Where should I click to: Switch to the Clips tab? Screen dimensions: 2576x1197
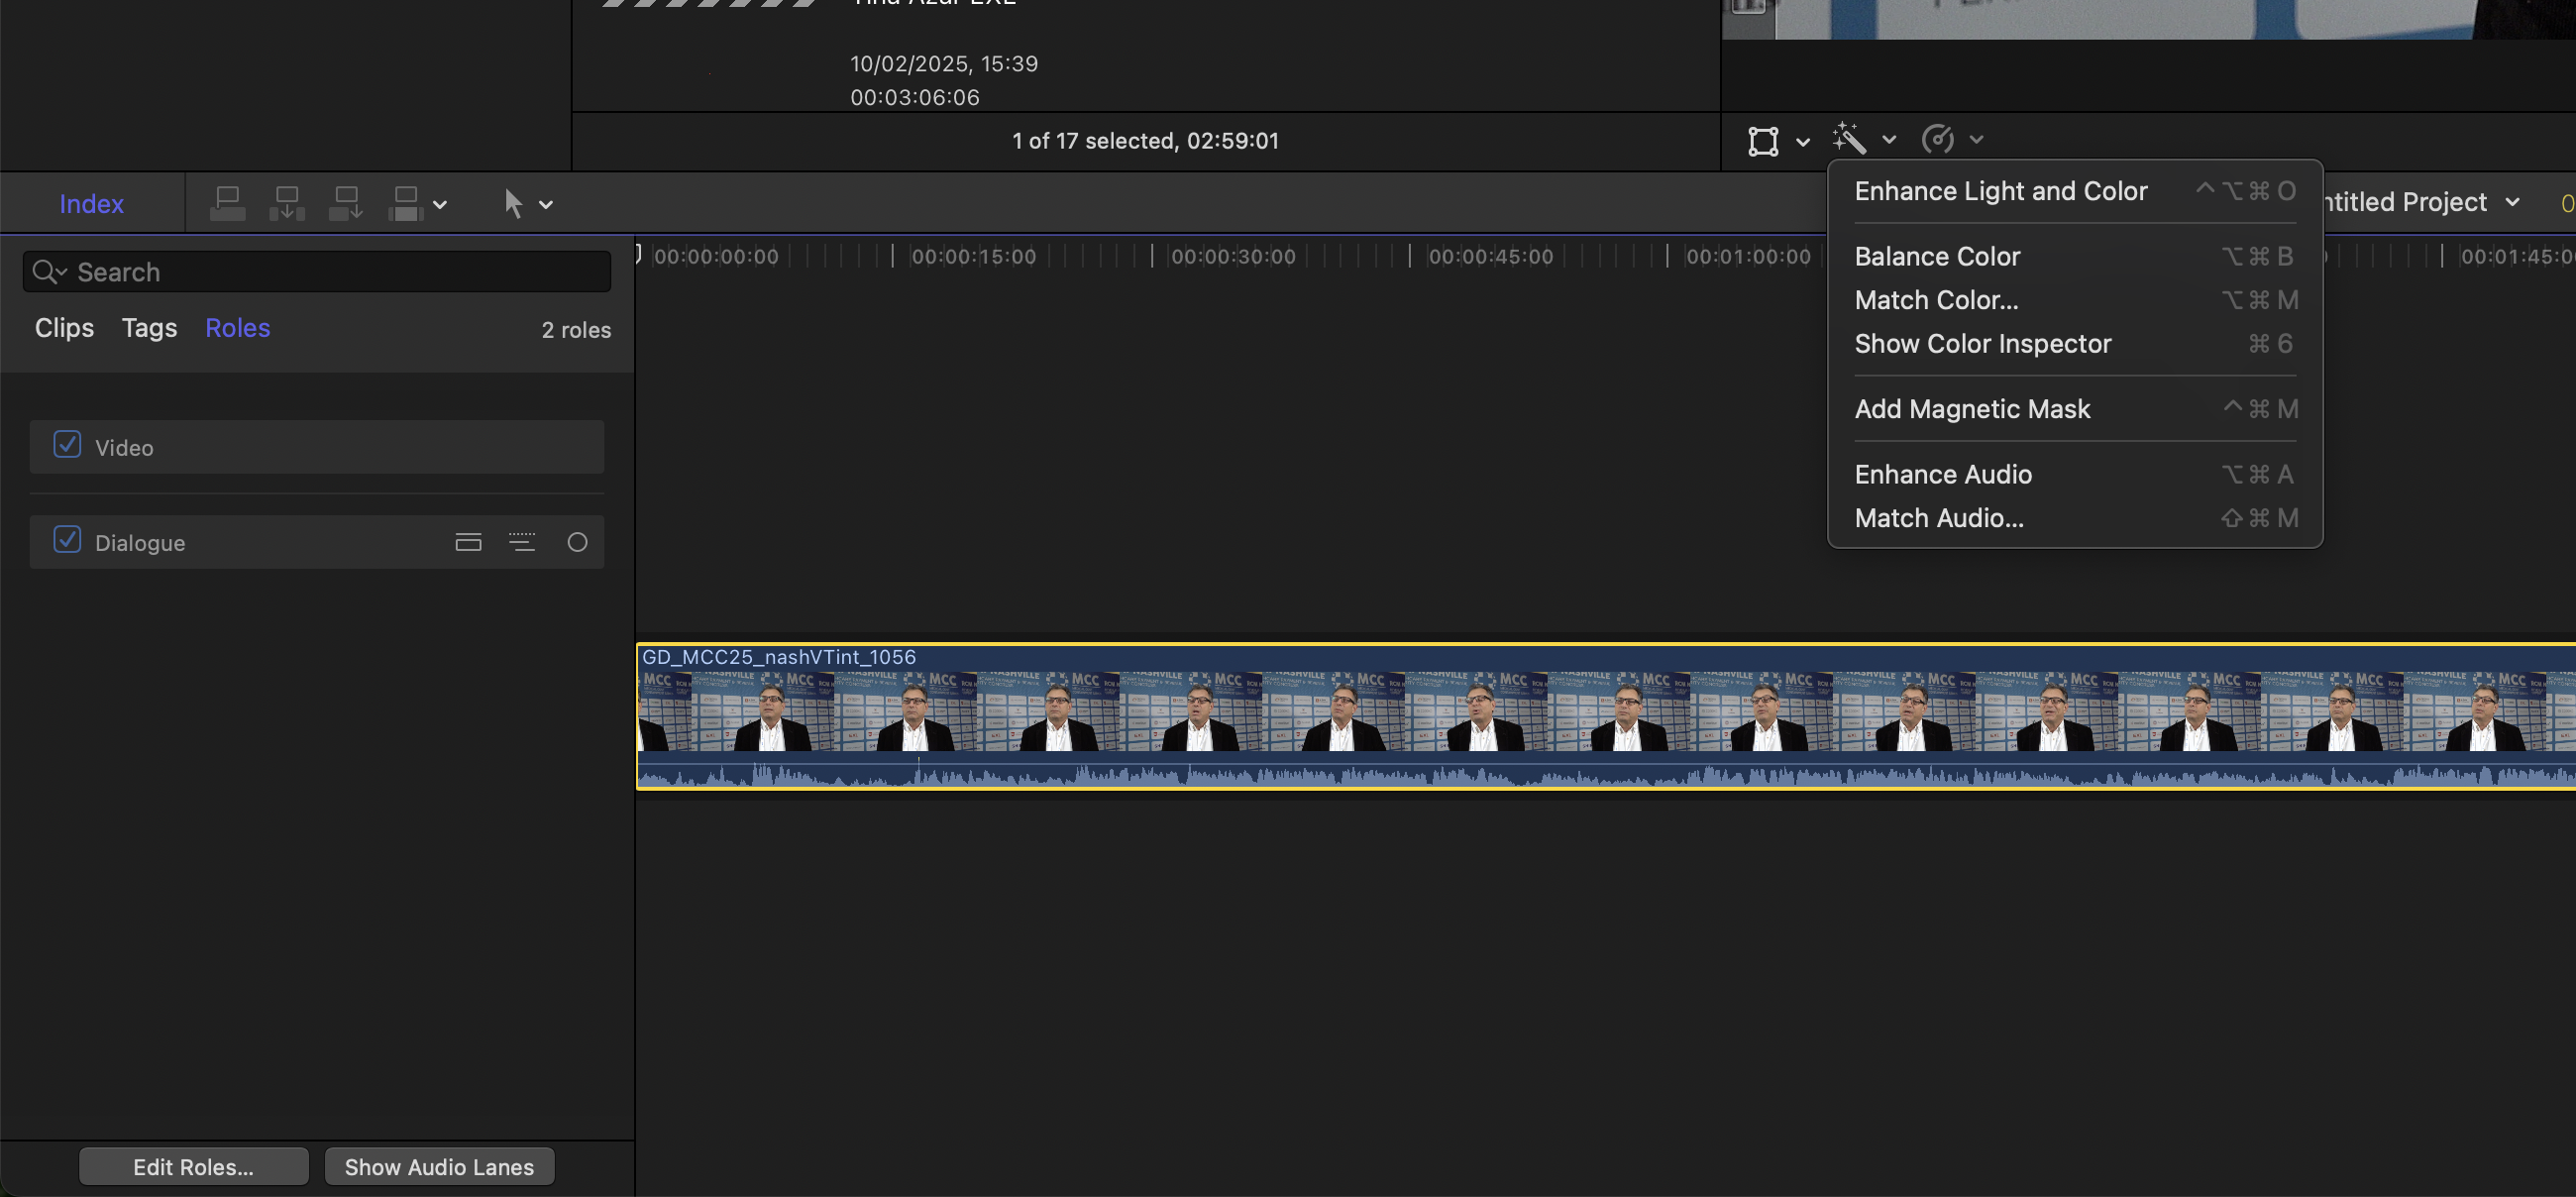tap(64, 328)
